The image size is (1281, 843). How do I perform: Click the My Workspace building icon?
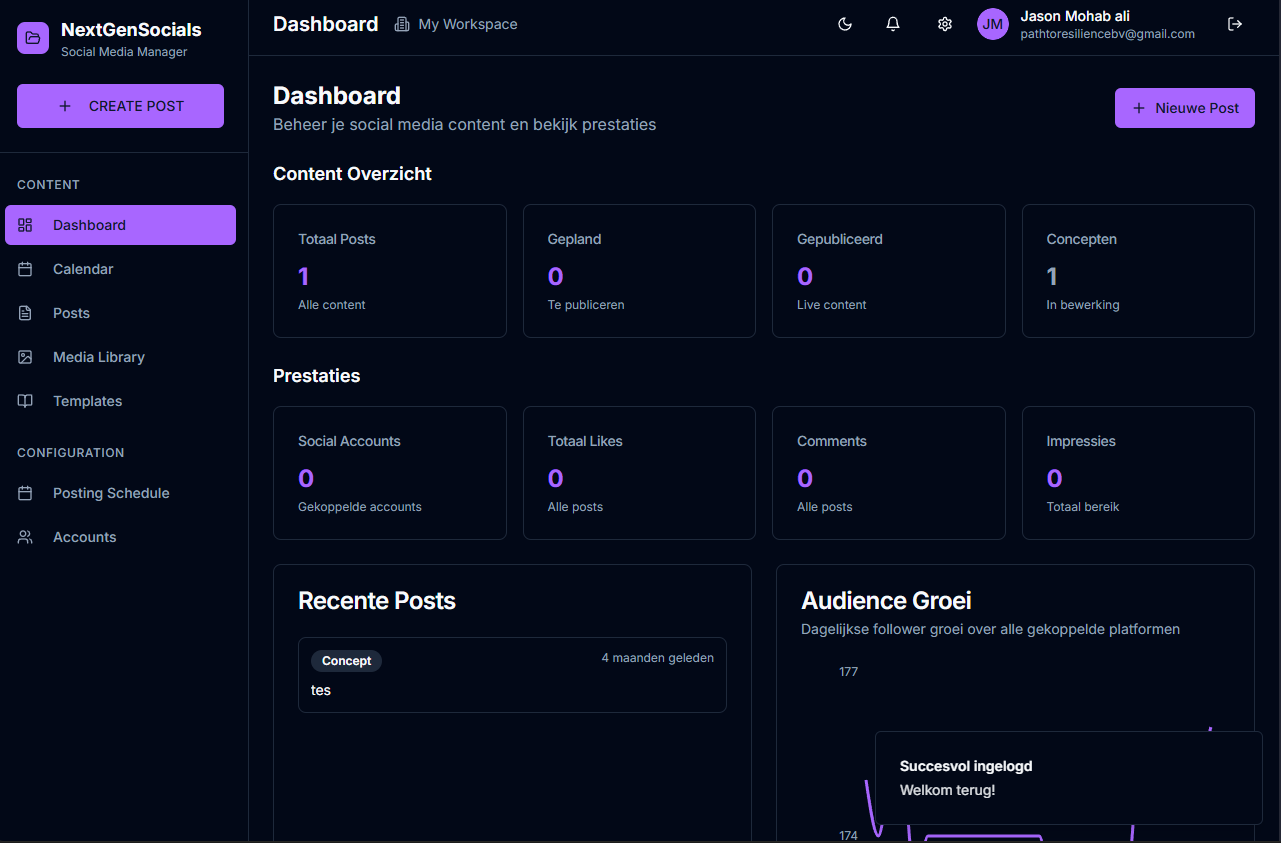(x=402, y=24)
